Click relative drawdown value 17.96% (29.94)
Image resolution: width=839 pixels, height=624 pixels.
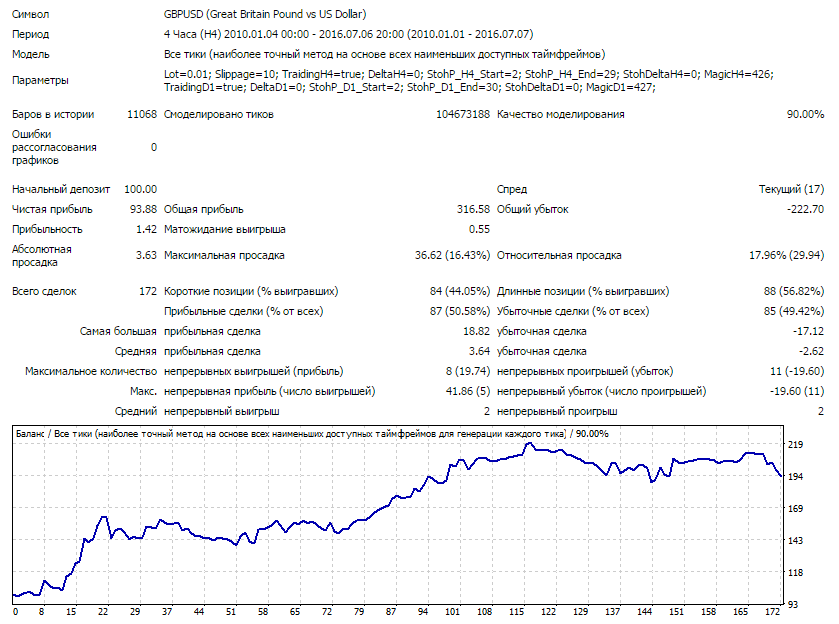pos(787,255)
